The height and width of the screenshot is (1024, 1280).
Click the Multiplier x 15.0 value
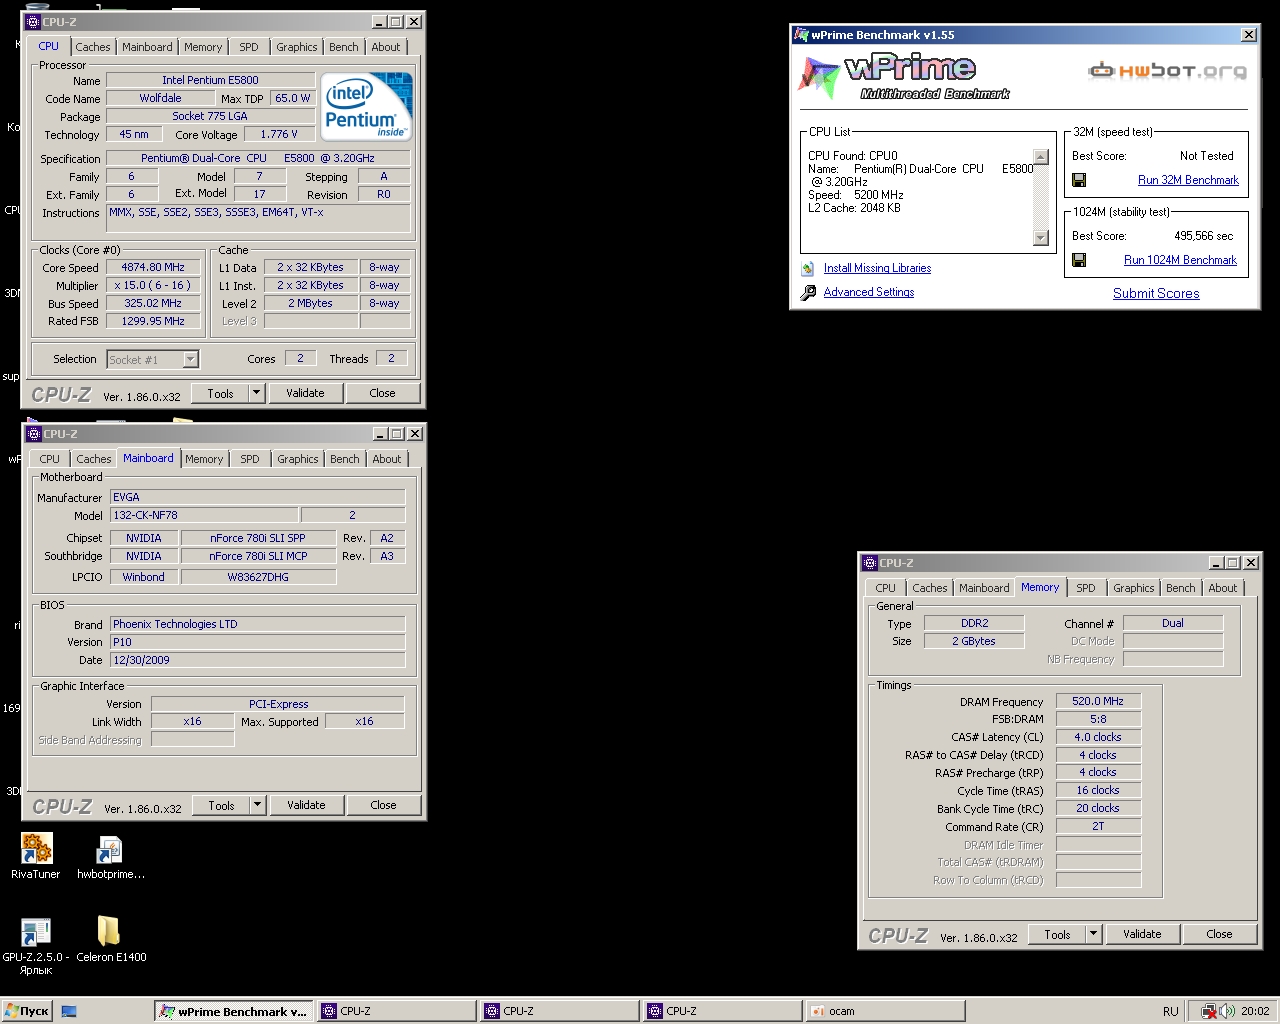[153, 285]
